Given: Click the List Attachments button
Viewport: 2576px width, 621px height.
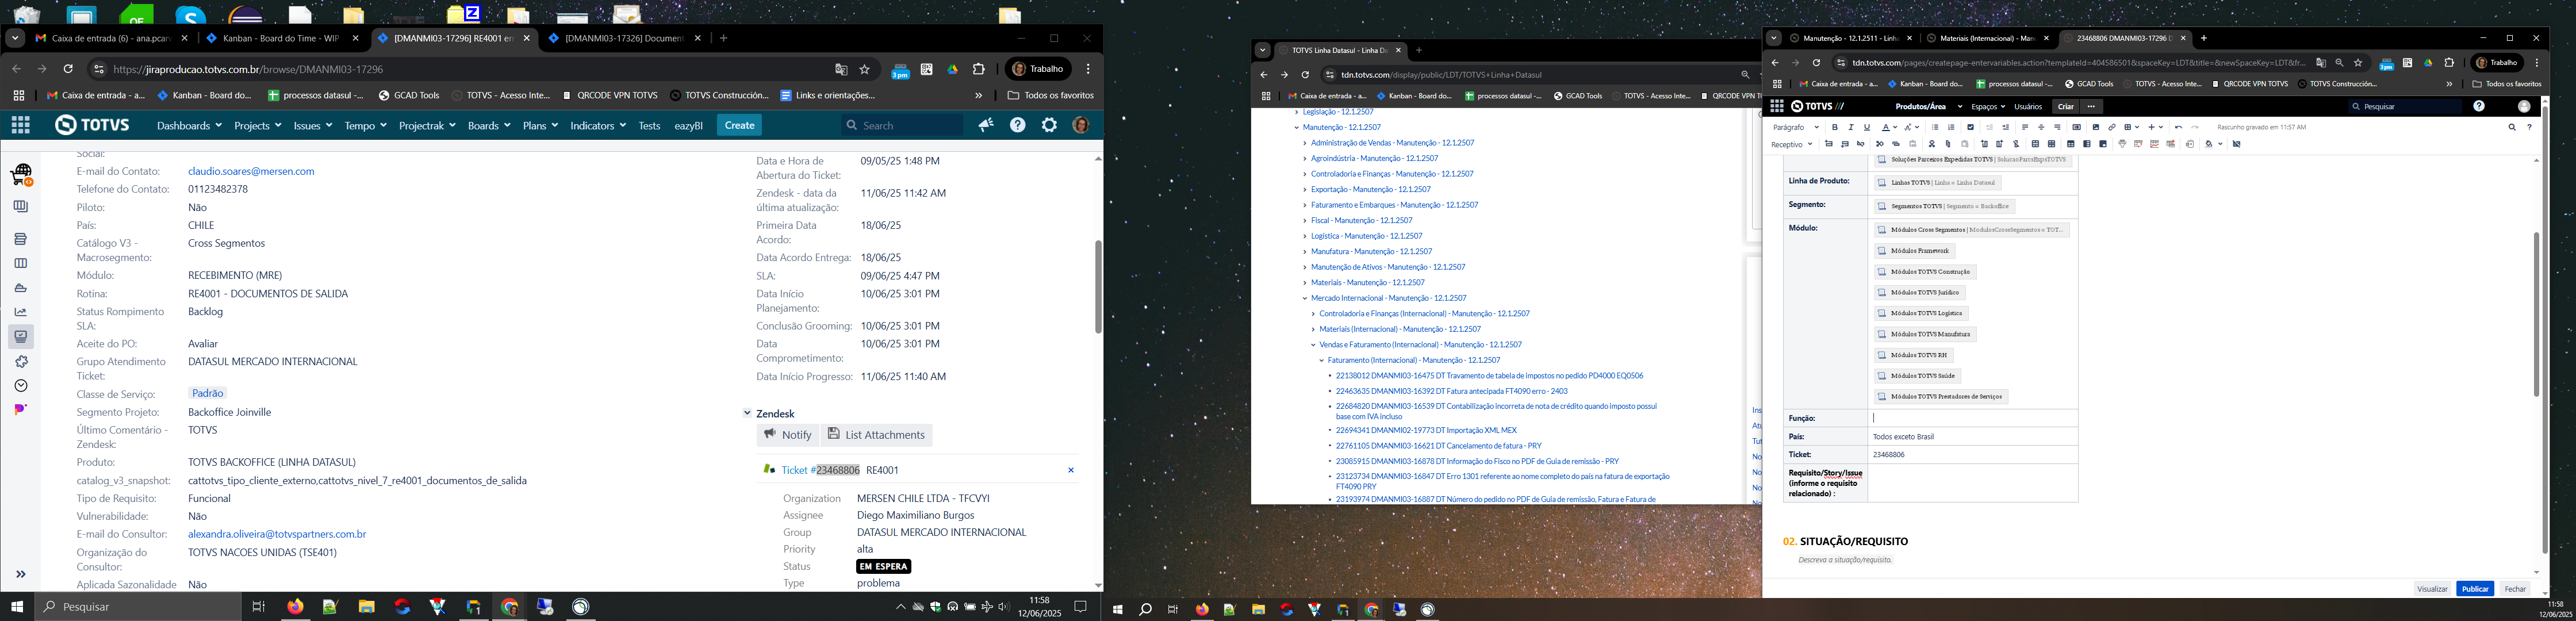Looking at the screenshot, I should (x=876, y=435).
